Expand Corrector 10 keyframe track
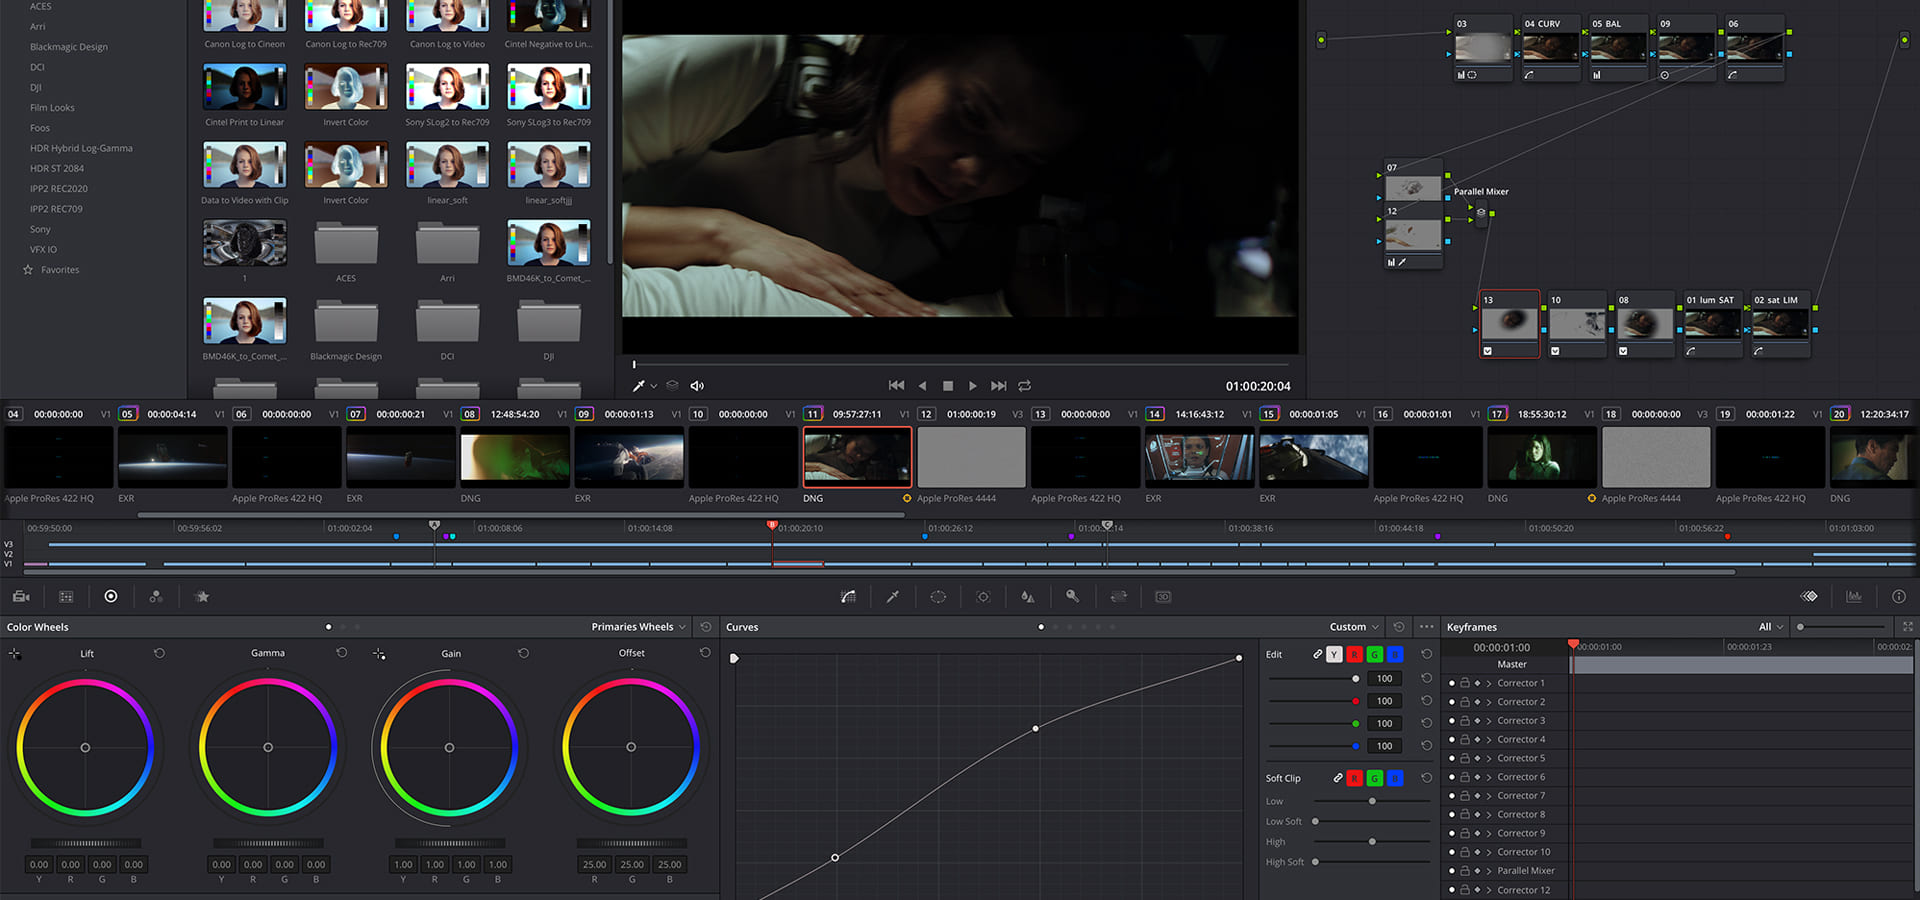This screenshot has height=900, width=1920. 1489,852
